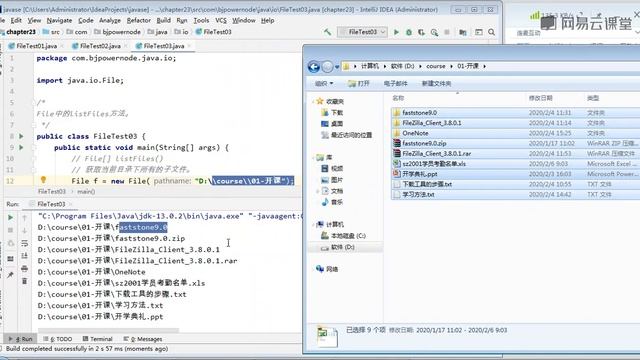Click the Debug bug icon in toolbar
The width and height of the screenshot is (640, 360).
pyautogui.click(x=409, y=32)
